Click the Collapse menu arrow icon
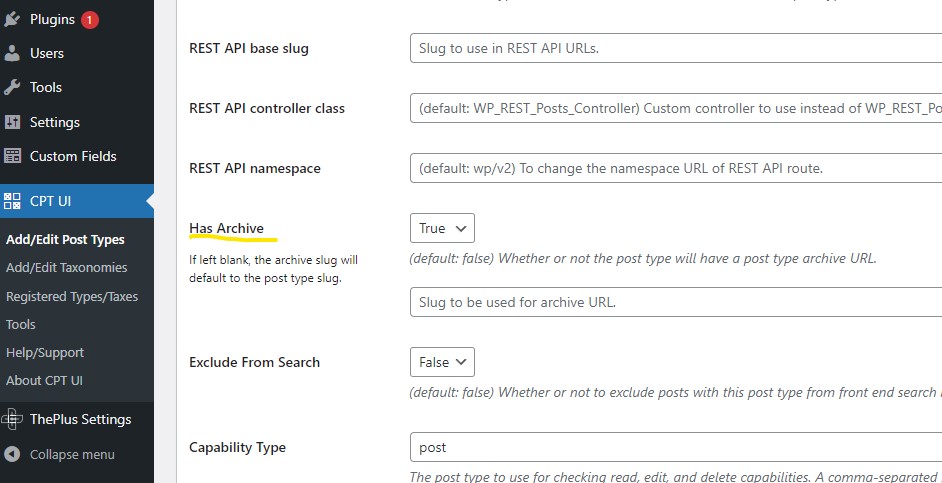Image resolution: width=942 pixels, height=483 pixels. click(12, 454)
